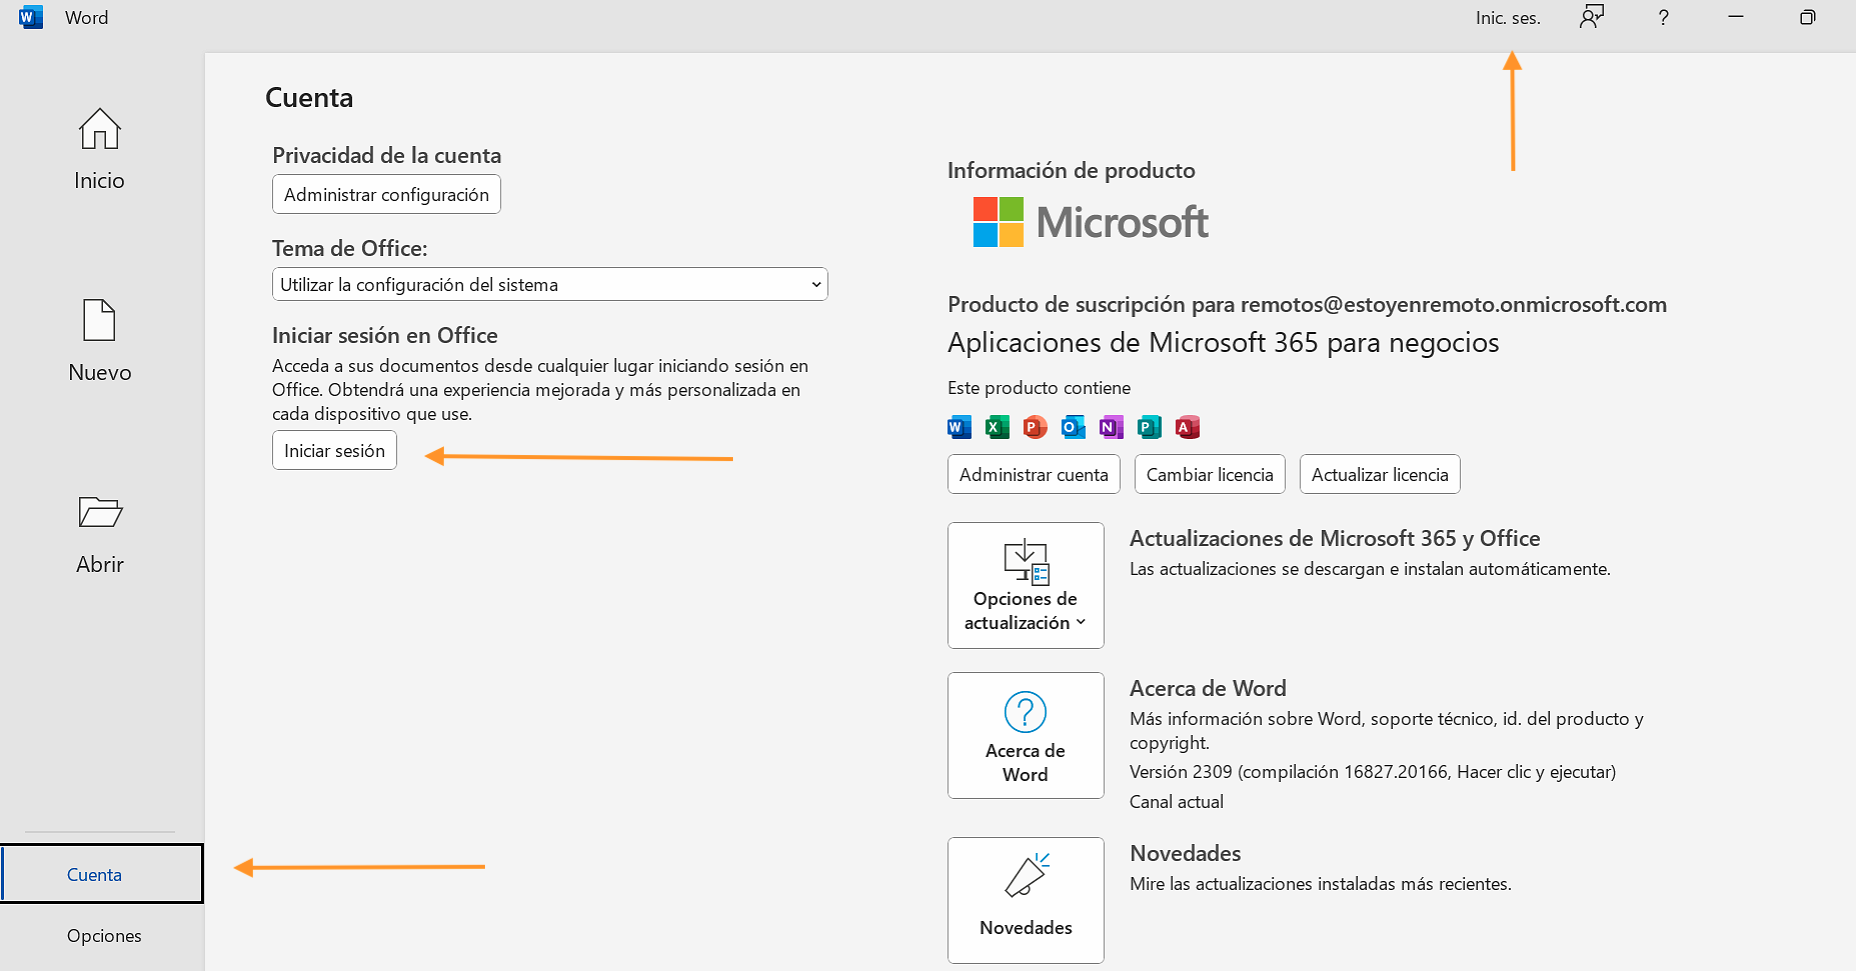Click the Actualizaciones de Microsoft 365 y Office heading

click(1335, 538)
